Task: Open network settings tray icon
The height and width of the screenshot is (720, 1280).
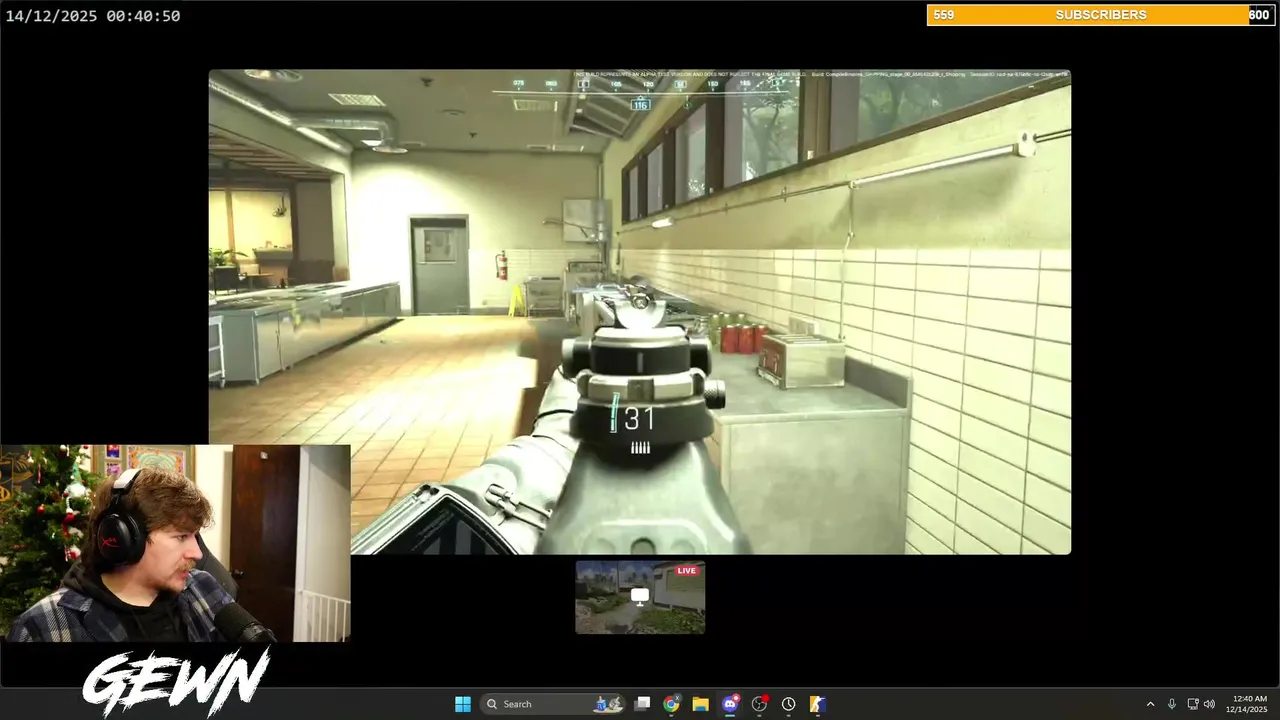Action: pyautogui.click(x=1193, y=704)
